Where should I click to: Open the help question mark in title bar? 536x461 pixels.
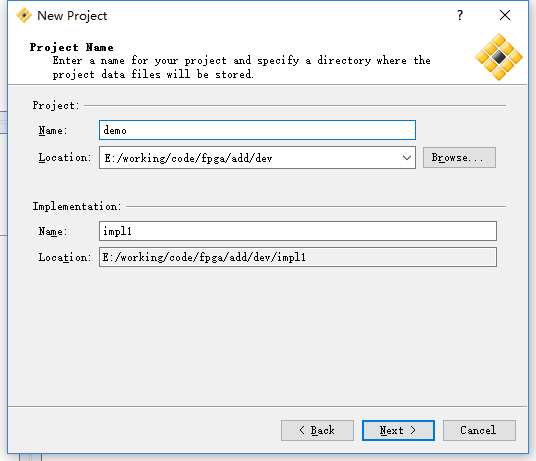(x=460, y=15)
